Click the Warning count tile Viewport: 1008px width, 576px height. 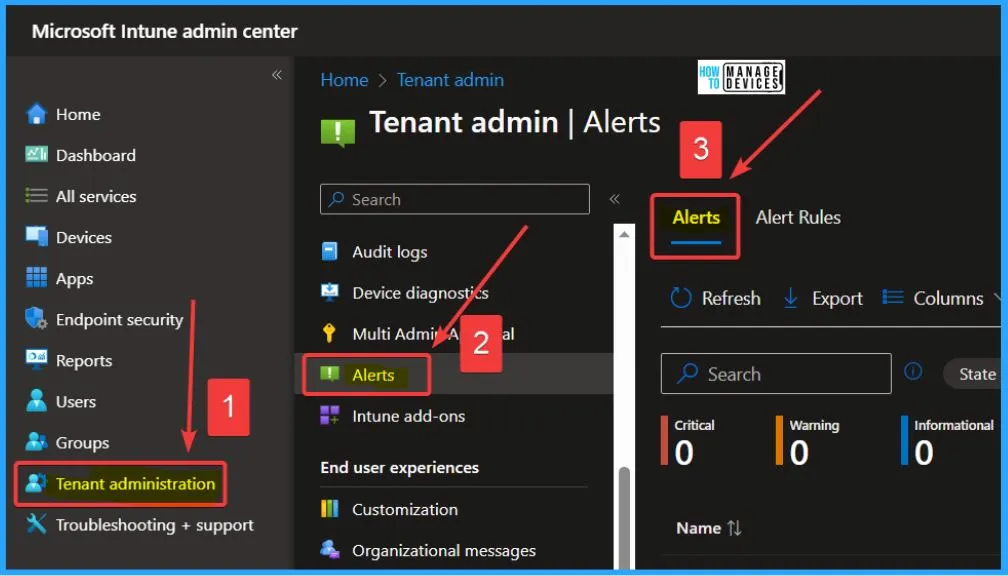[807, 440]
